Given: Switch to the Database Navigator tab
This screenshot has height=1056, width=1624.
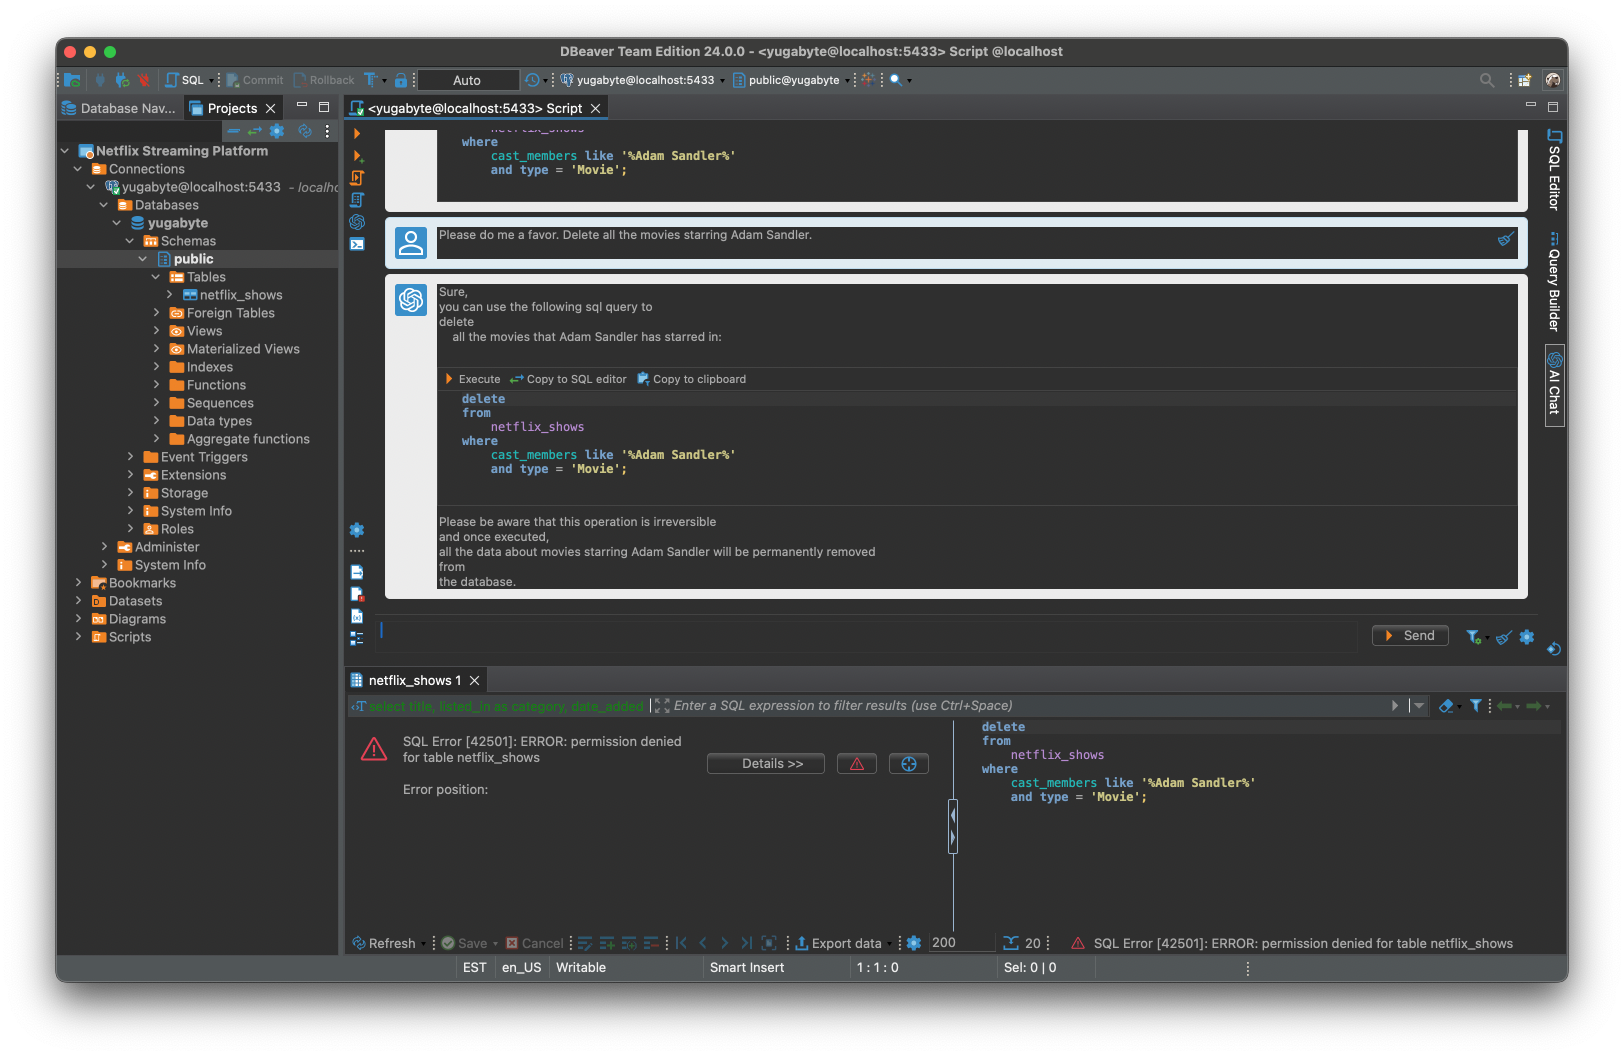Looking at the screenshot, I should click(x=118, y=108).
